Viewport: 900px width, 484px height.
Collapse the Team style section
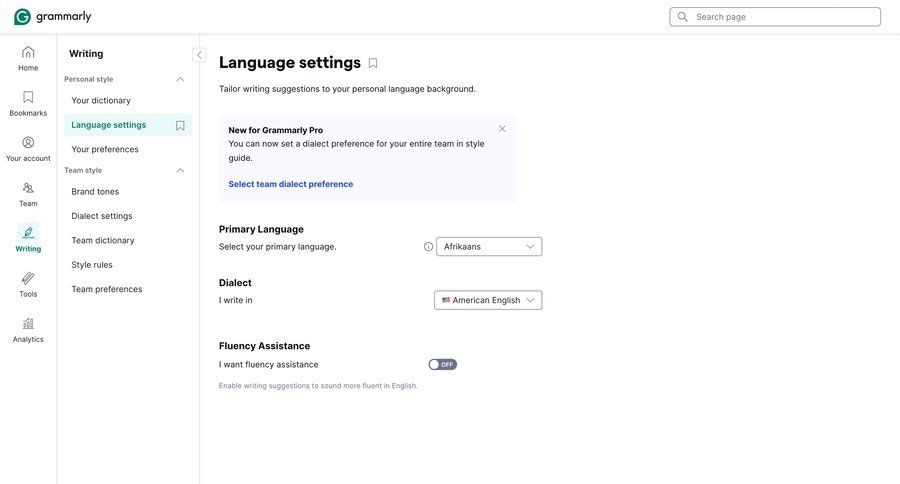pyautogui.click(x=180, y=170)
